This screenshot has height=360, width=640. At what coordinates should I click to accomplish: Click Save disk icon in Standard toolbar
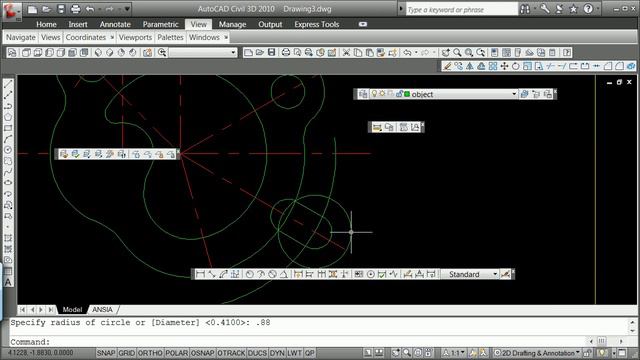pyautogui.click(x=271, y=53)
